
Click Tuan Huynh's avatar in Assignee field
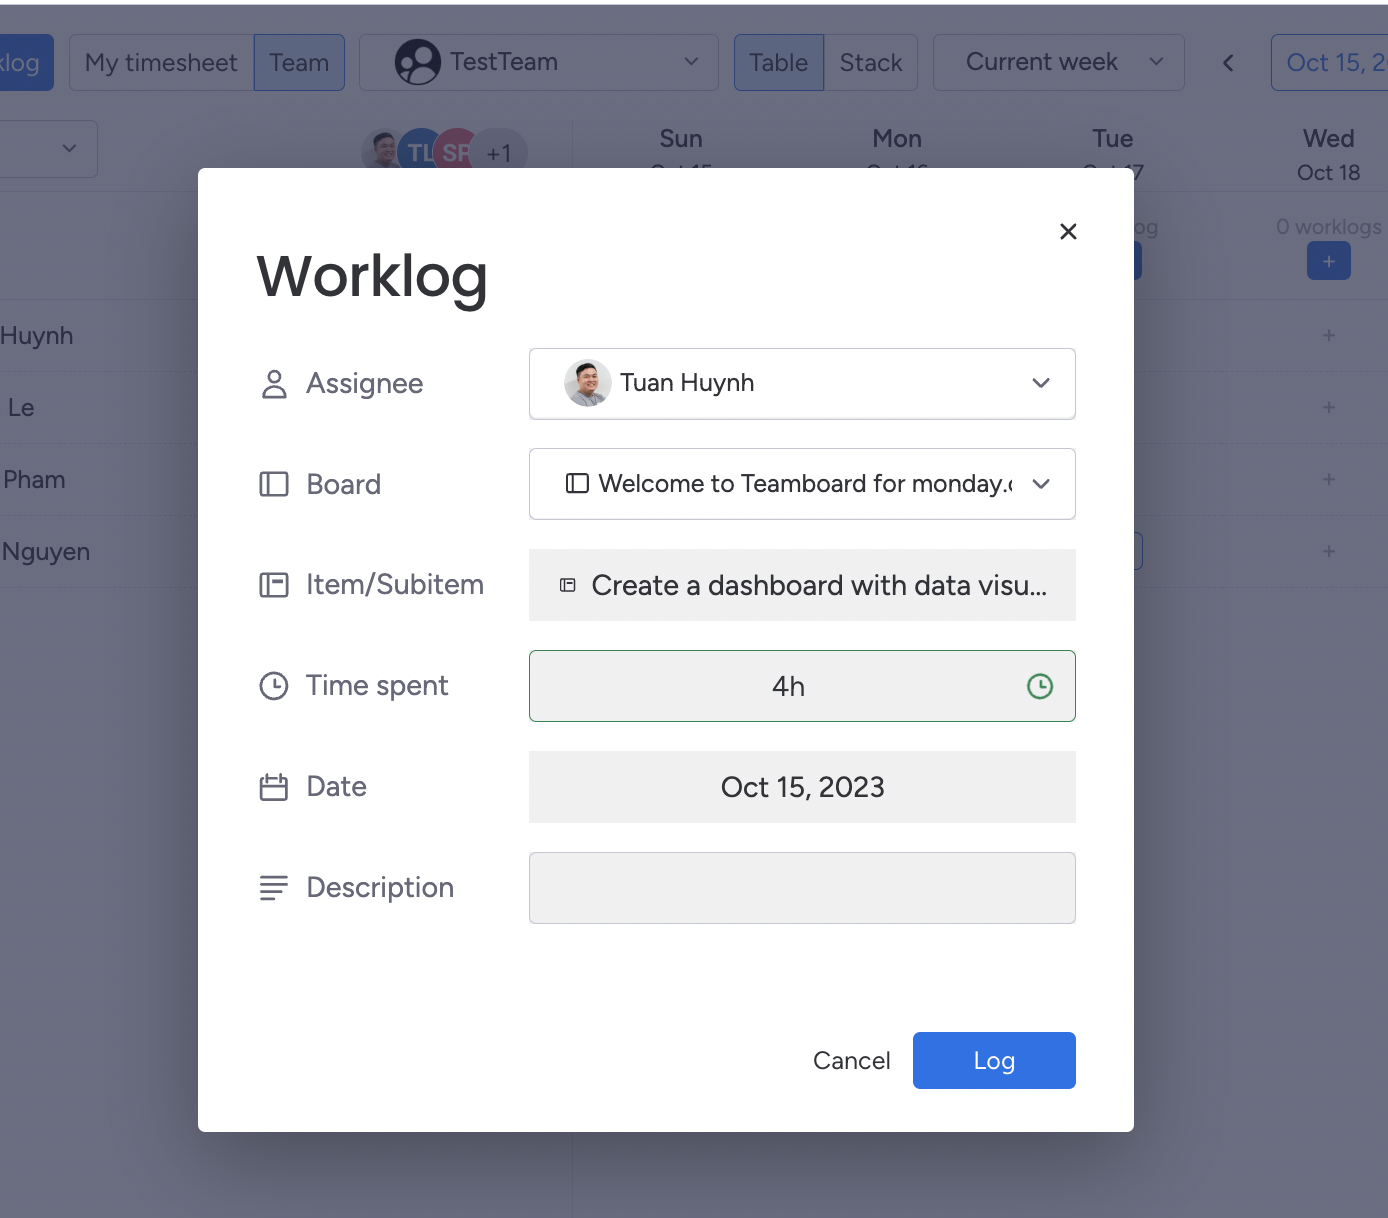588,383
